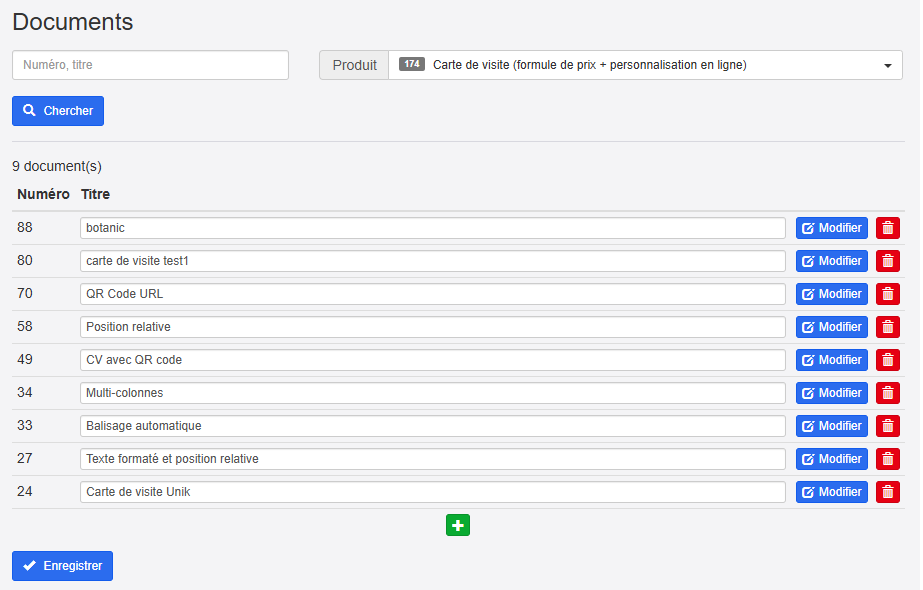Remove Balisage automatique with trash icon
This screenshot has height=590, width=923.
click(x=887, y=426)
